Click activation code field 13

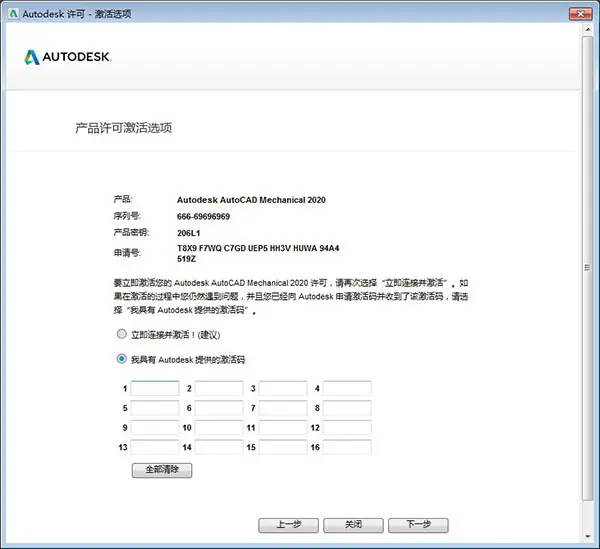click(155, 447)
